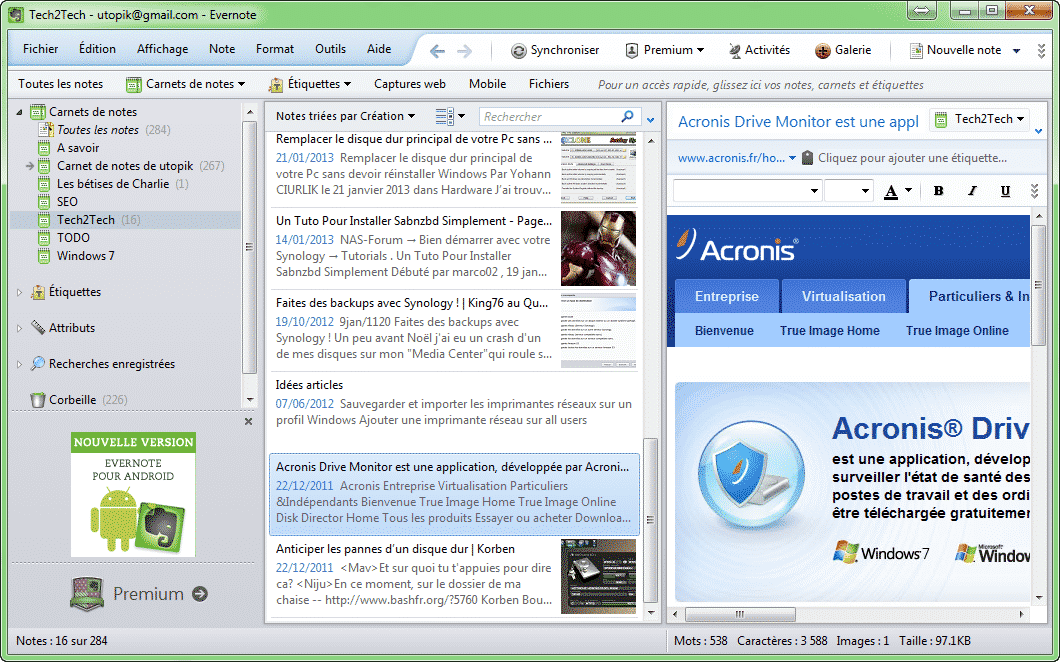1060x662 pixels.
Task: Open the Fichier menu
Action: (41, 49)
